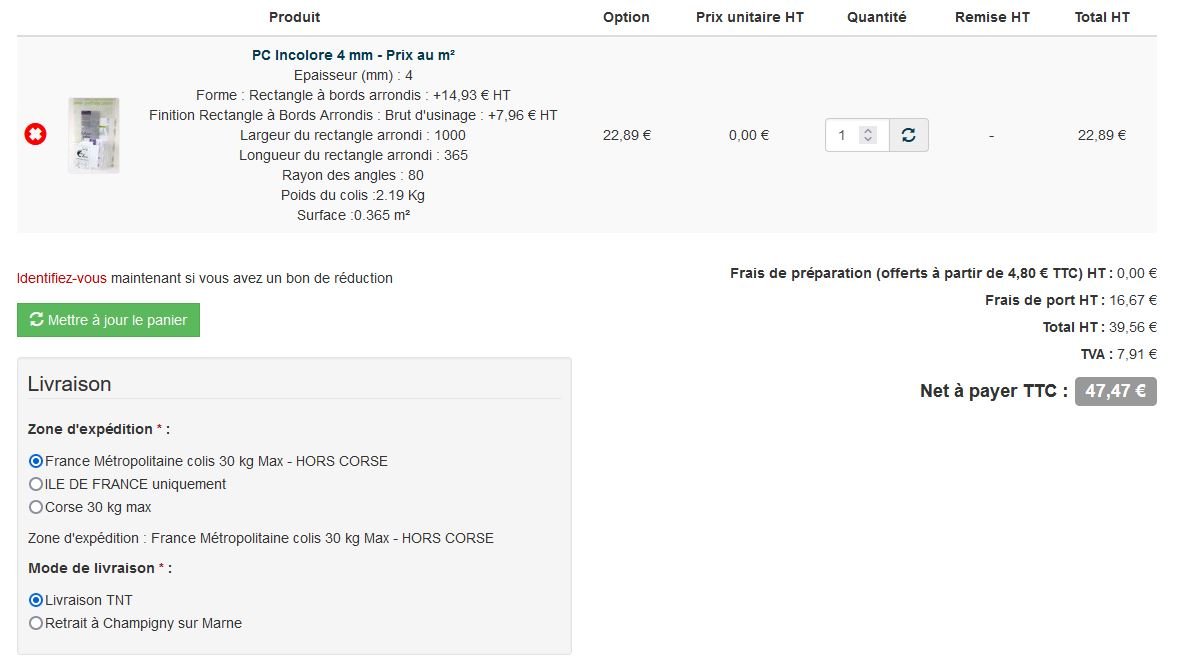Open the PC Incolore 4 mm product link

353,55
